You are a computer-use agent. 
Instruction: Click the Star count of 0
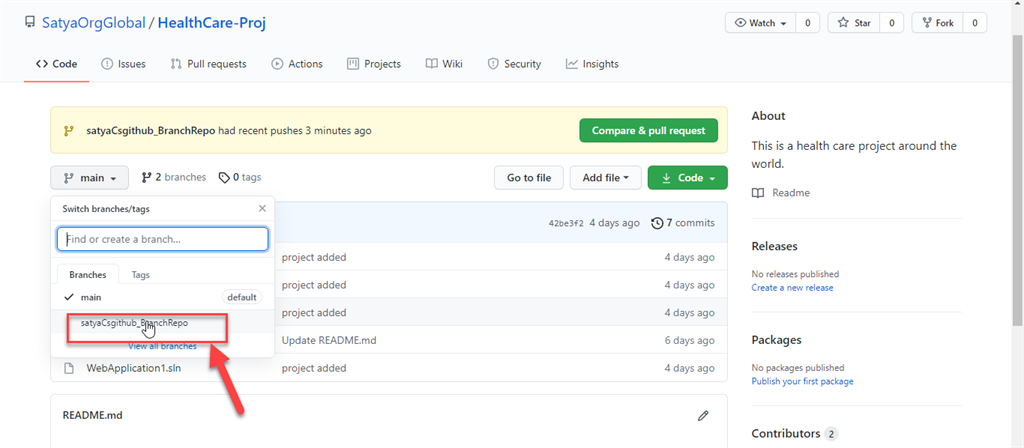pos(891,23)
